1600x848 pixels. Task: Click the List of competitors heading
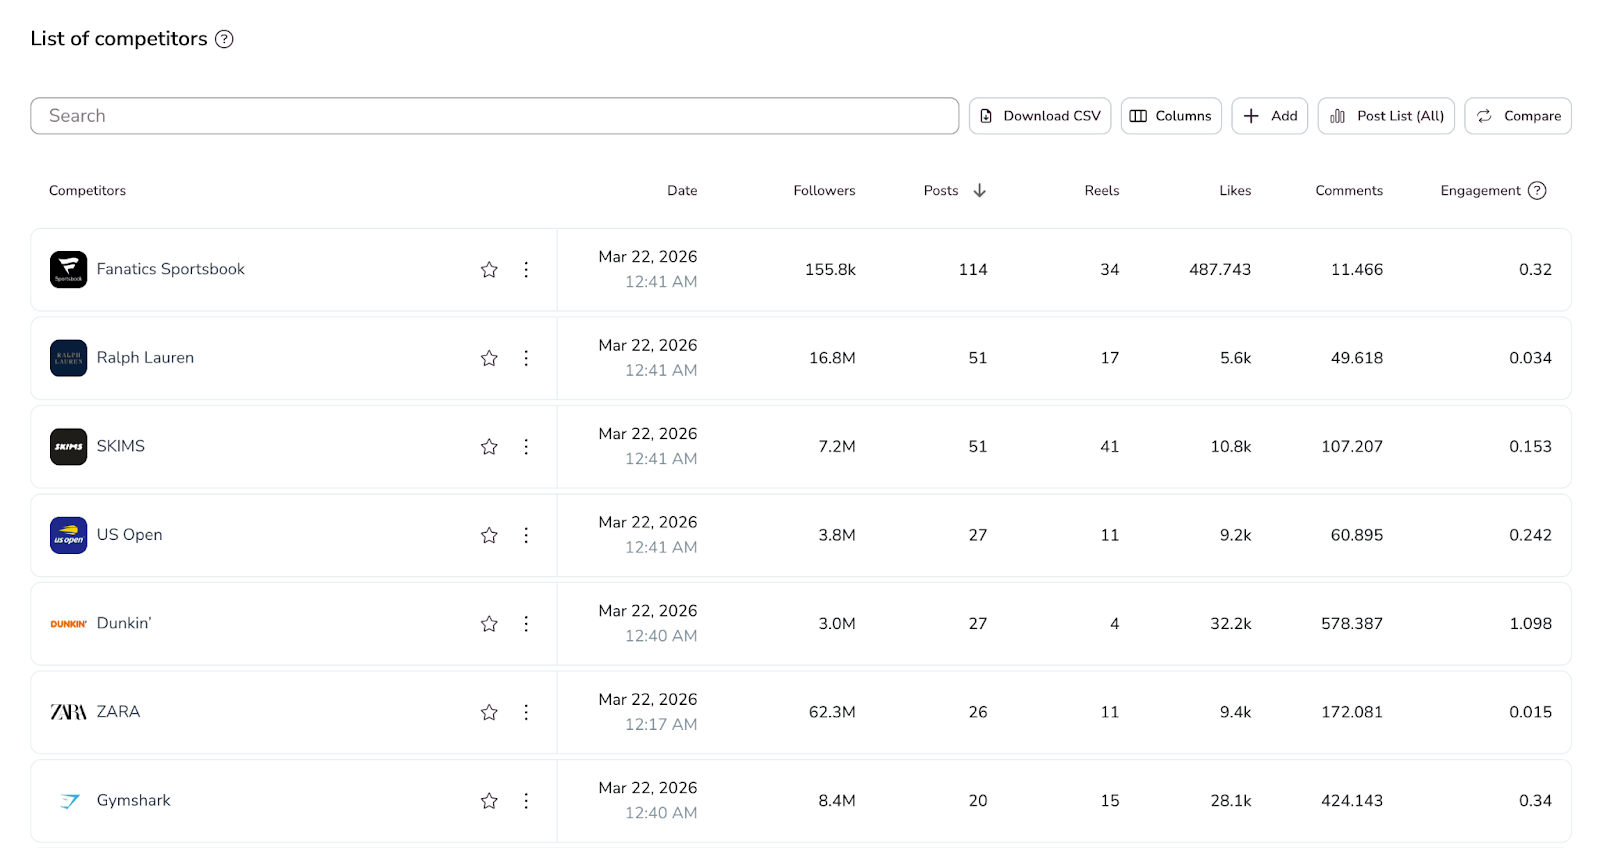(119, 39)
